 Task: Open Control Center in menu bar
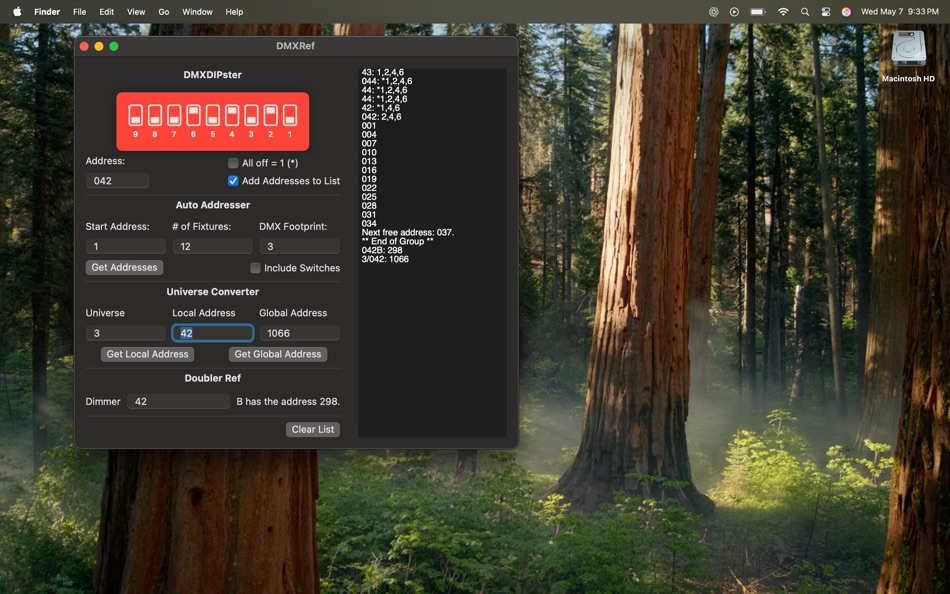pyautogui.click(x=826, y=12)
